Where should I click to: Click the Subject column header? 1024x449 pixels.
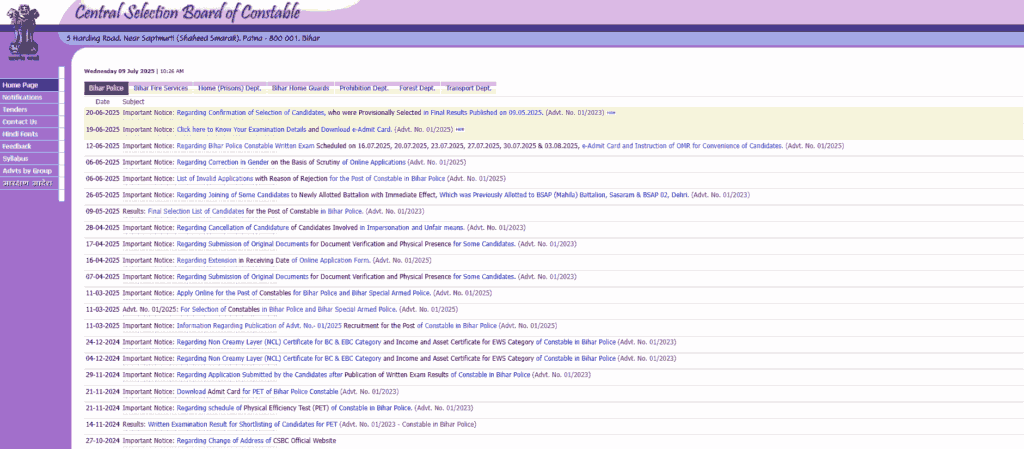(x=133, y=102)
